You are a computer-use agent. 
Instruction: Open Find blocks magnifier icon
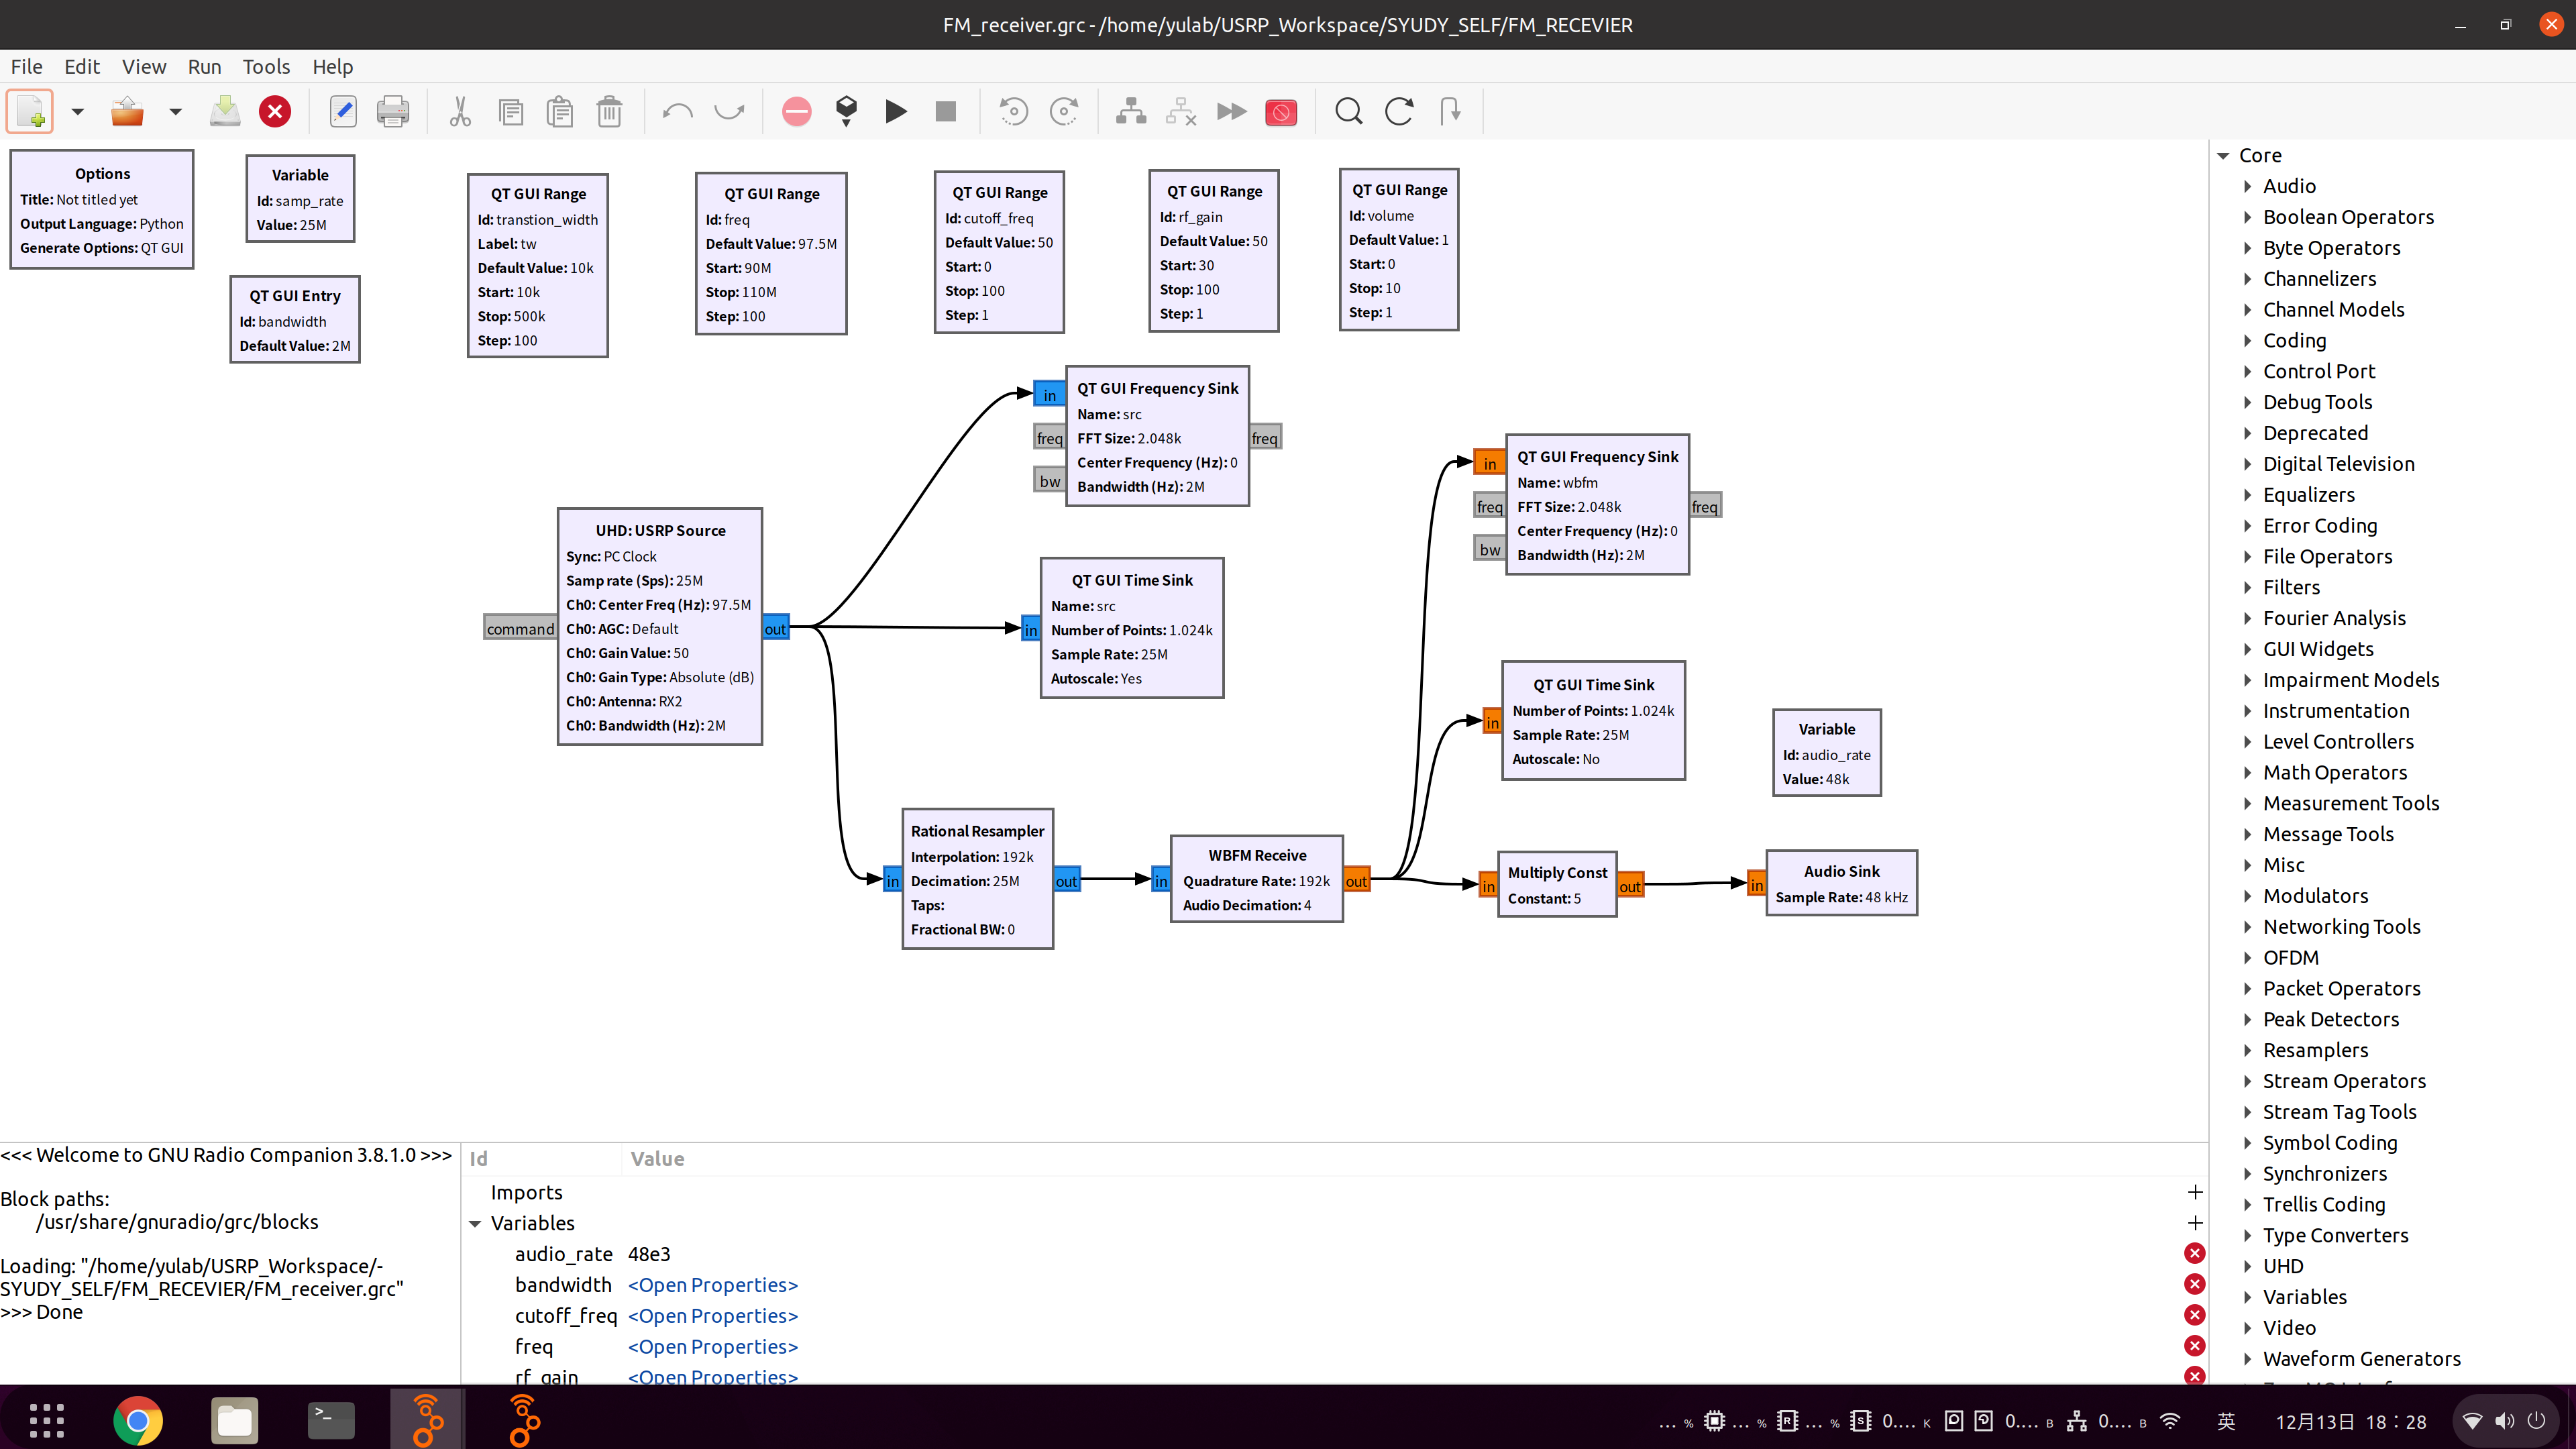(1348, 111)
